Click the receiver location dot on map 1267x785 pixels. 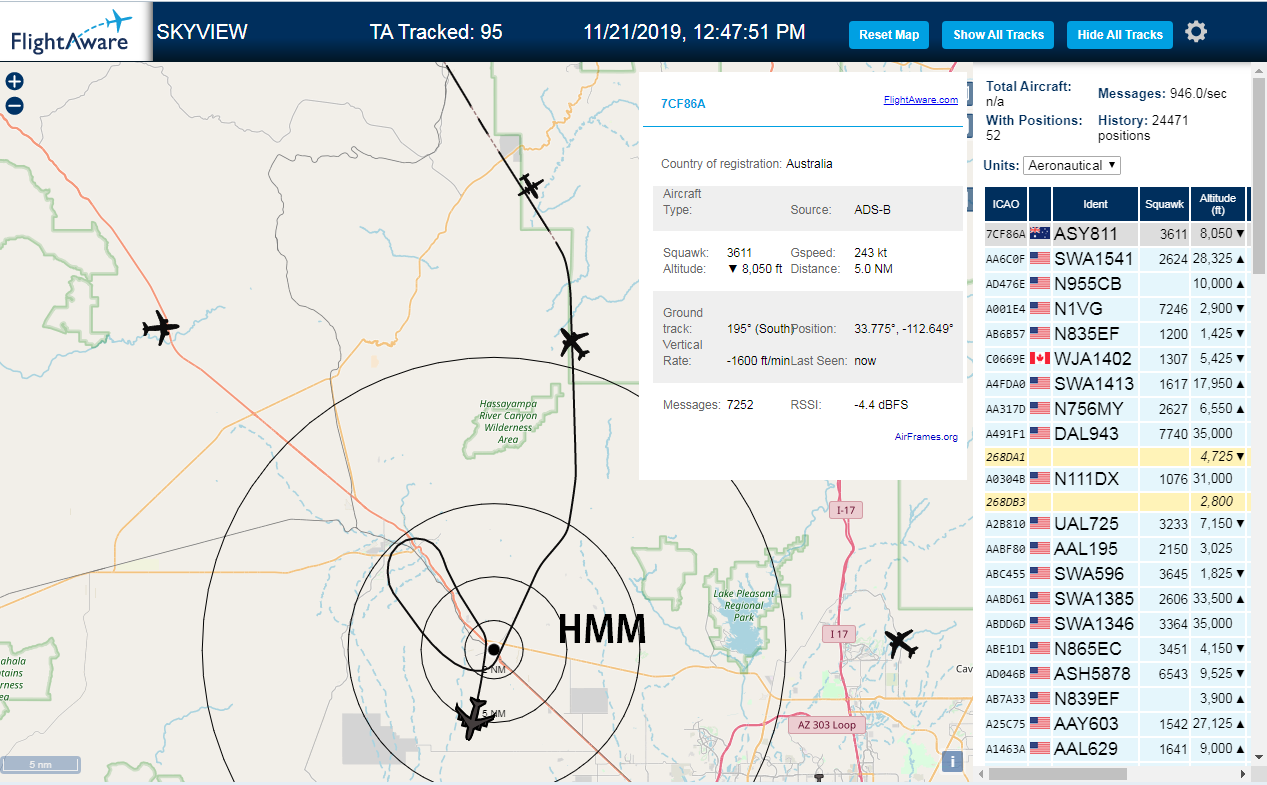[x=494, y=649]
